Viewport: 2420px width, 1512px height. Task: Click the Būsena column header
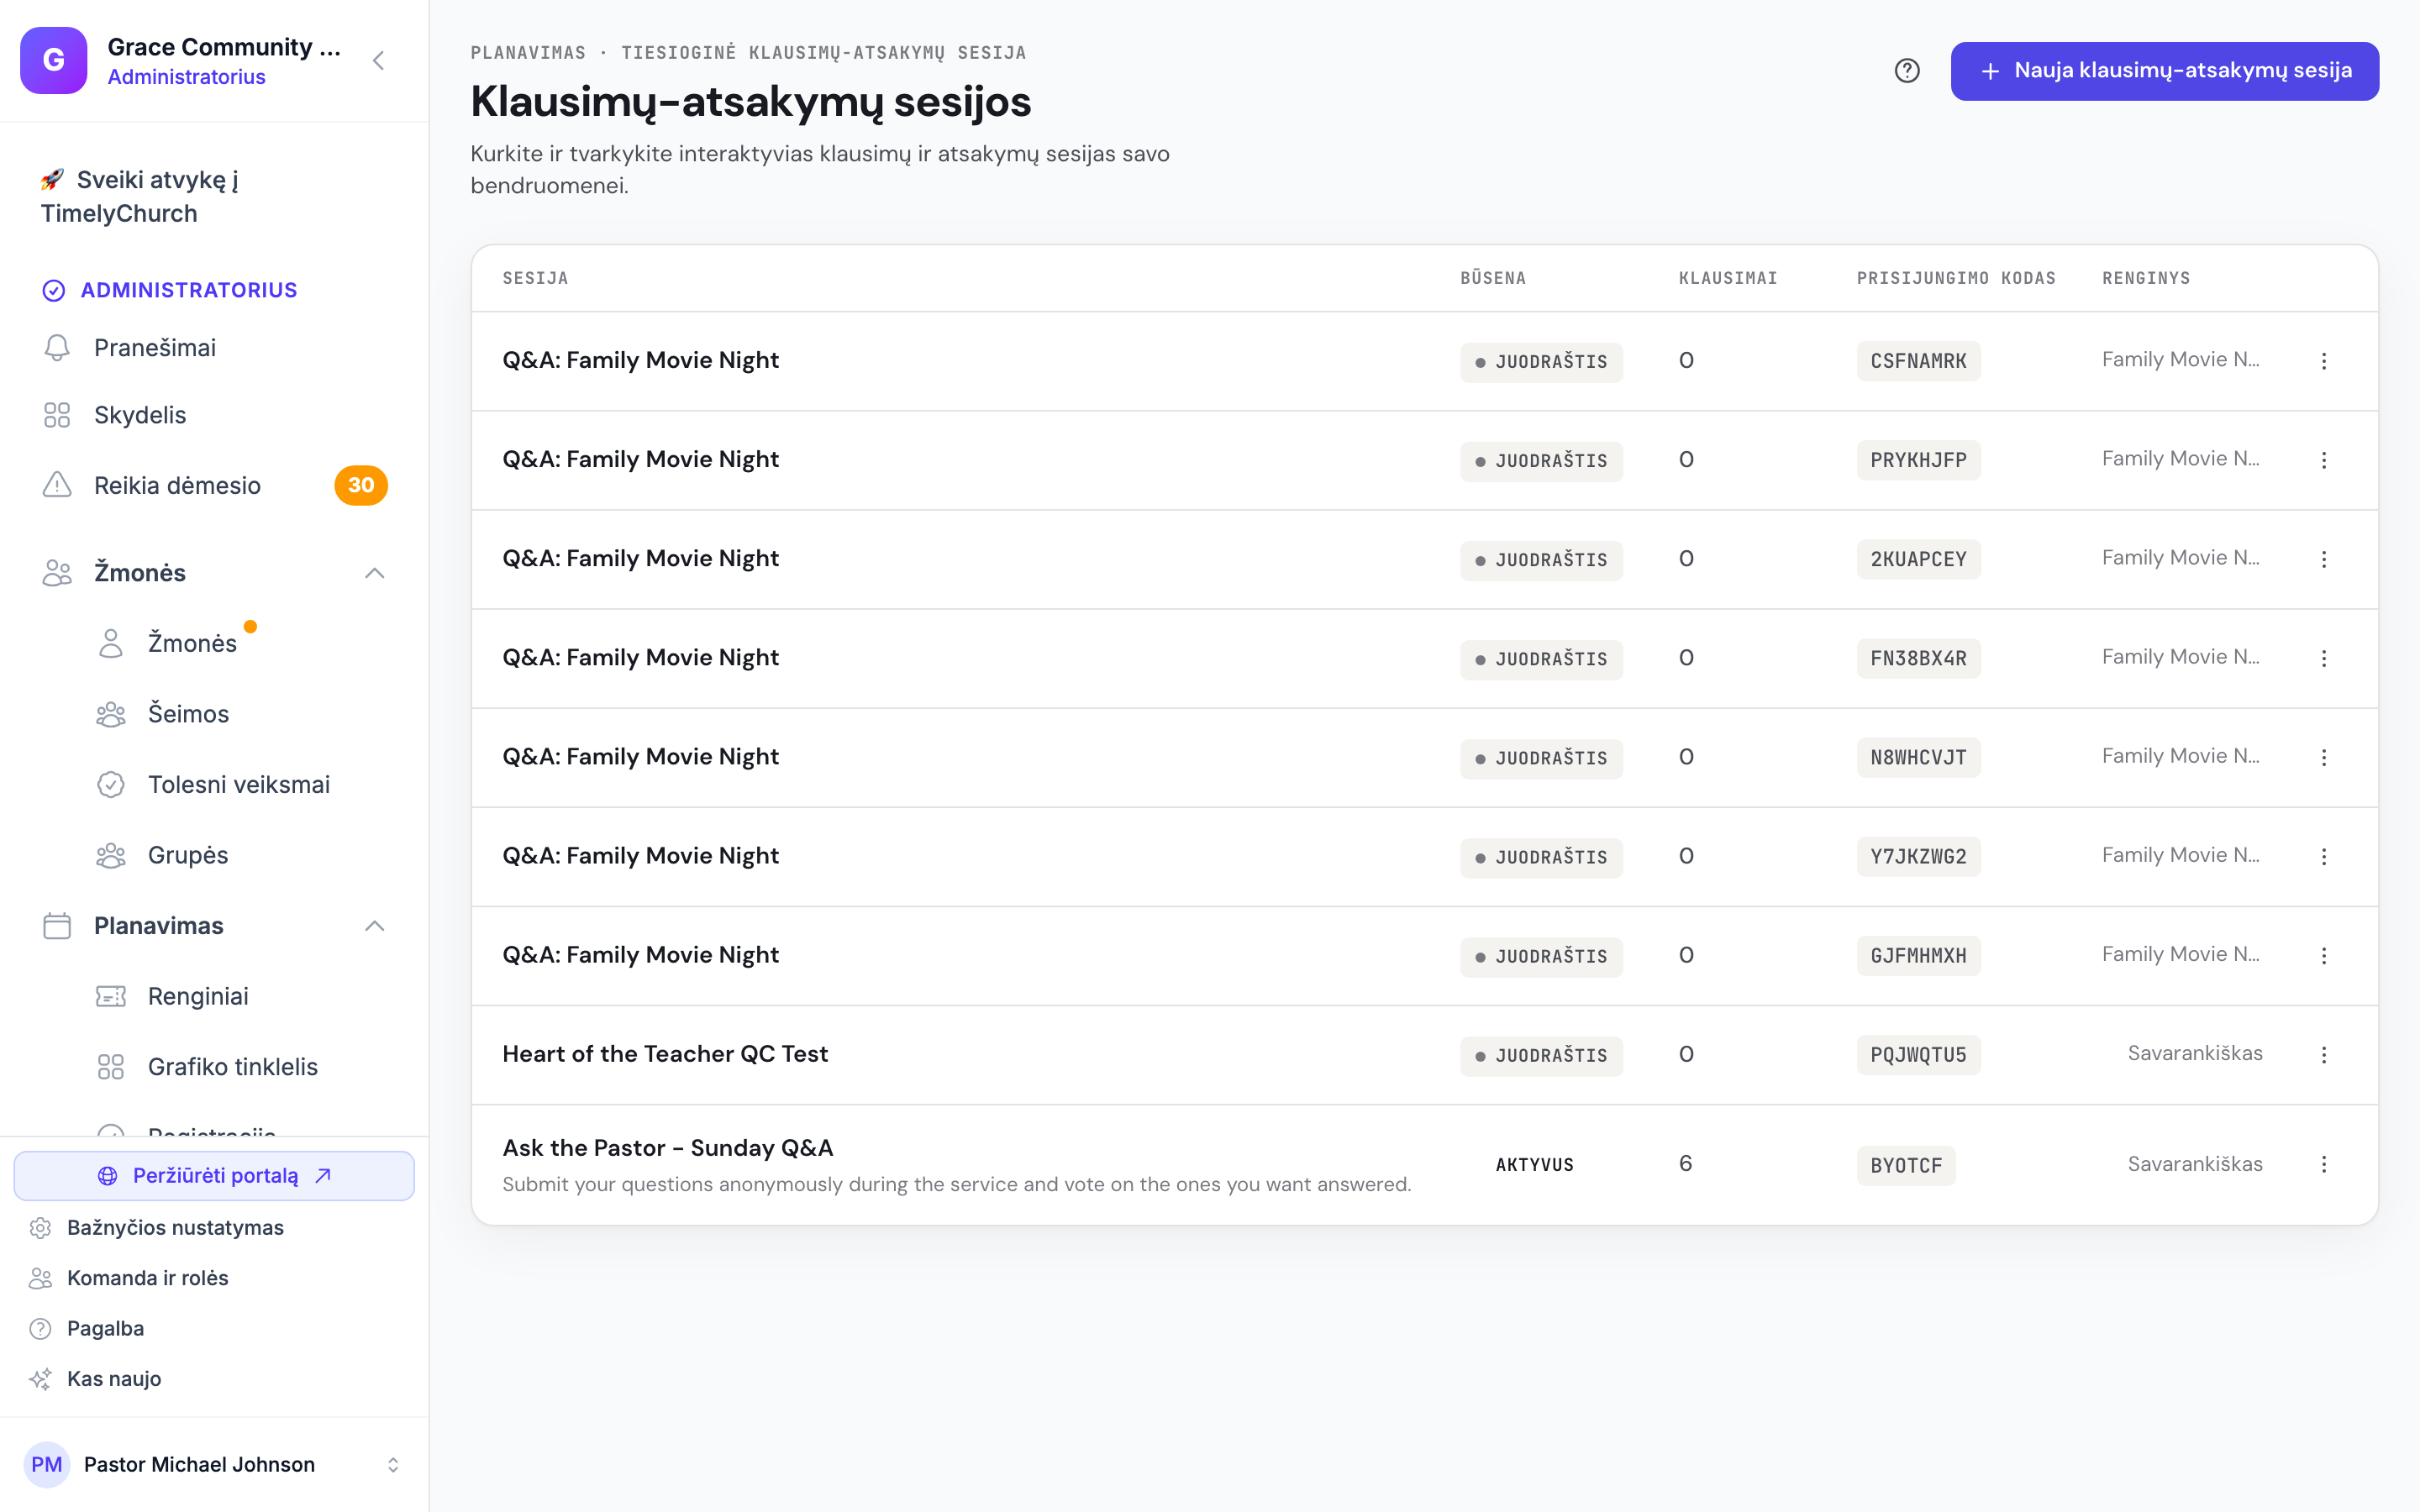(x=1493, y=278)
